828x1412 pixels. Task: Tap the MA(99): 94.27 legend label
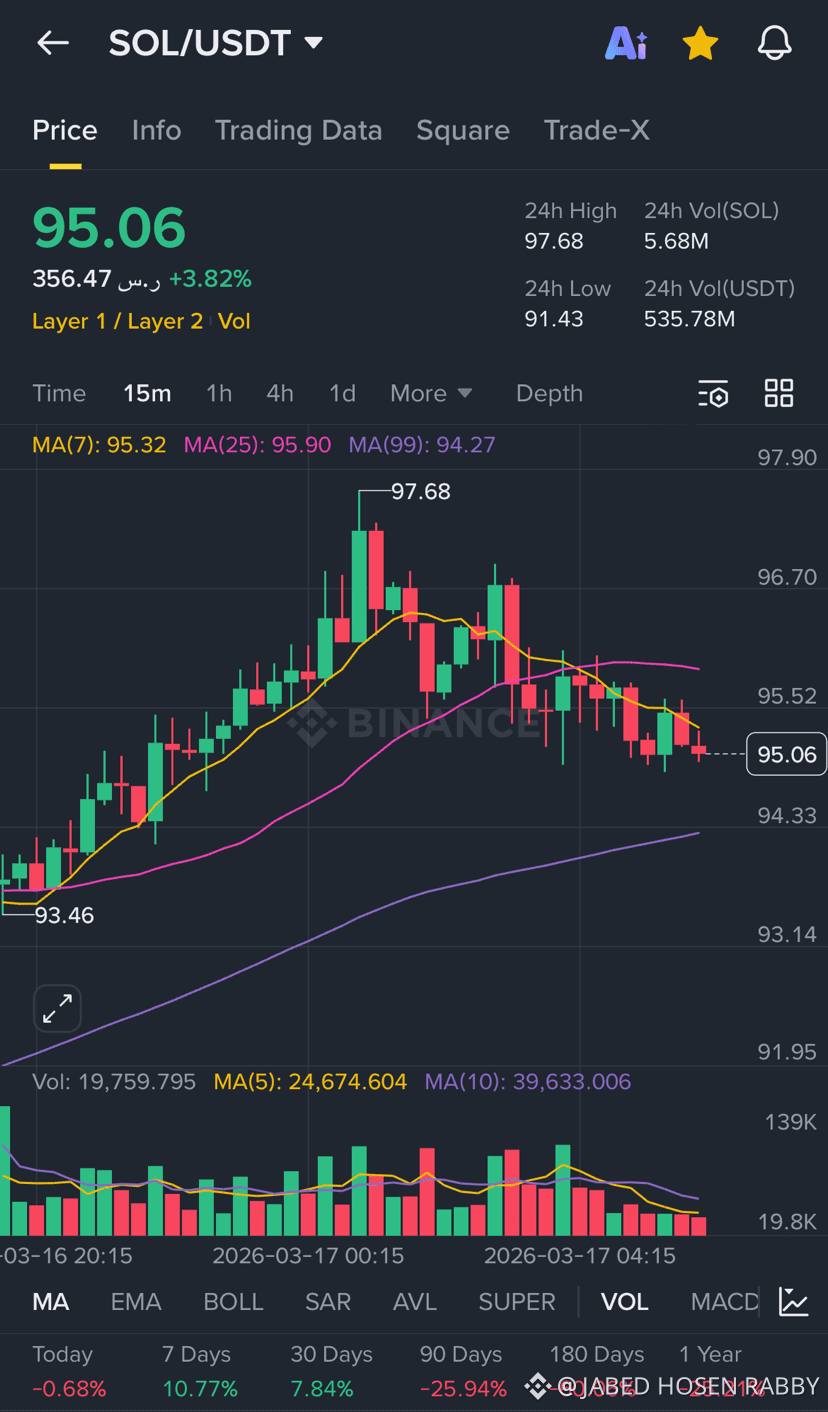click(x=422, y=445)
